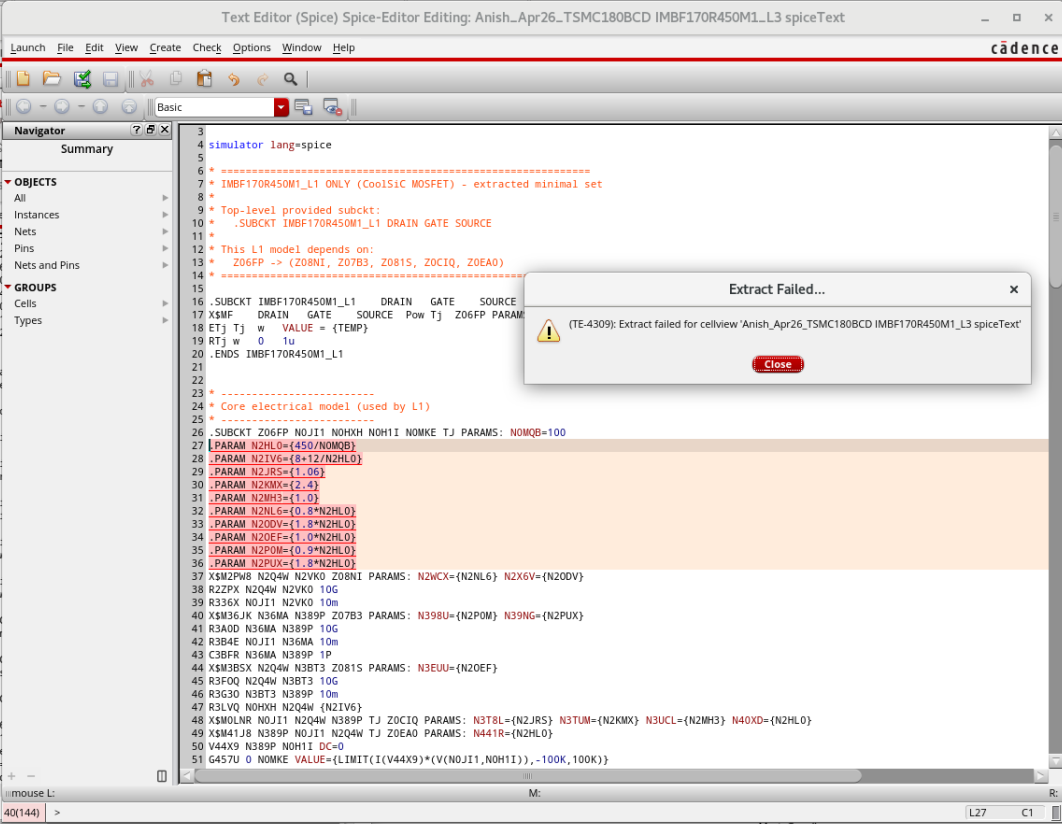Open the Basic workspace dropdown

click(x=281, y=107)
